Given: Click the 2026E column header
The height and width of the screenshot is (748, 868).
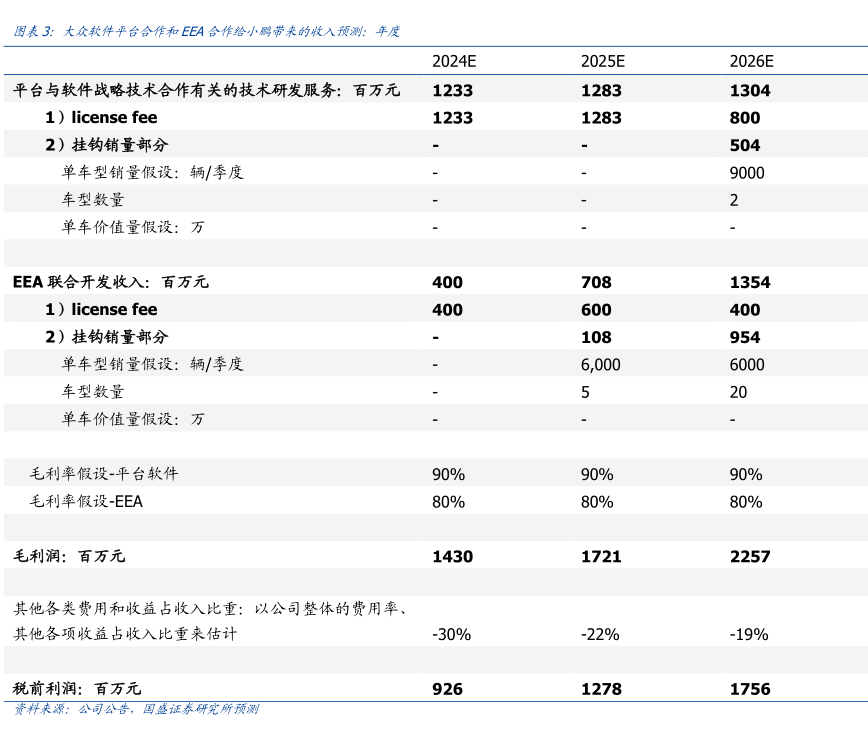Looking at the screenshot, I should [751, 61].
